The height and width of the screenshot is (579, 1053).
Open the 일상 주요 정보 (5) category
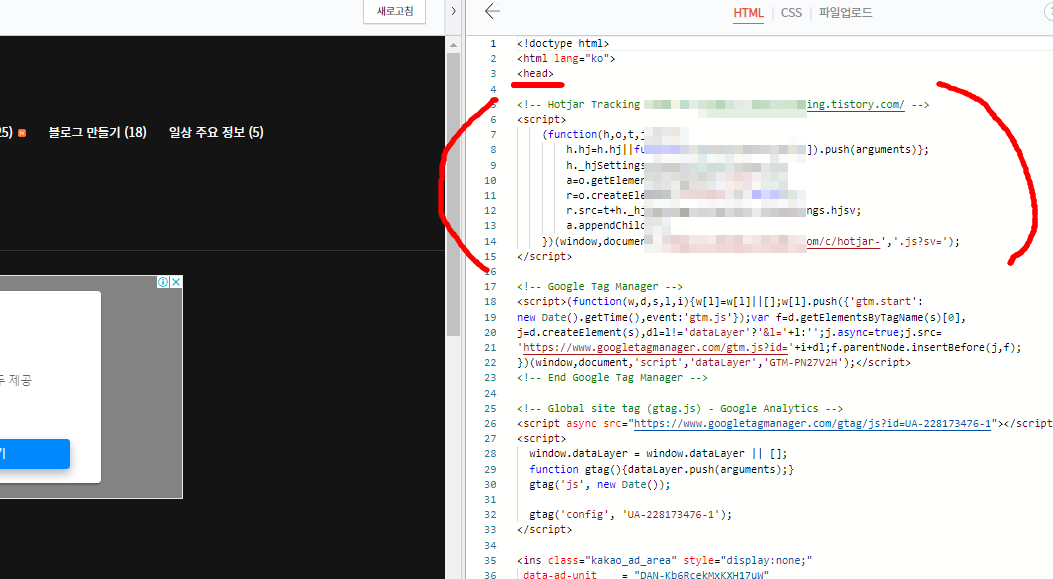pos(216,132)
